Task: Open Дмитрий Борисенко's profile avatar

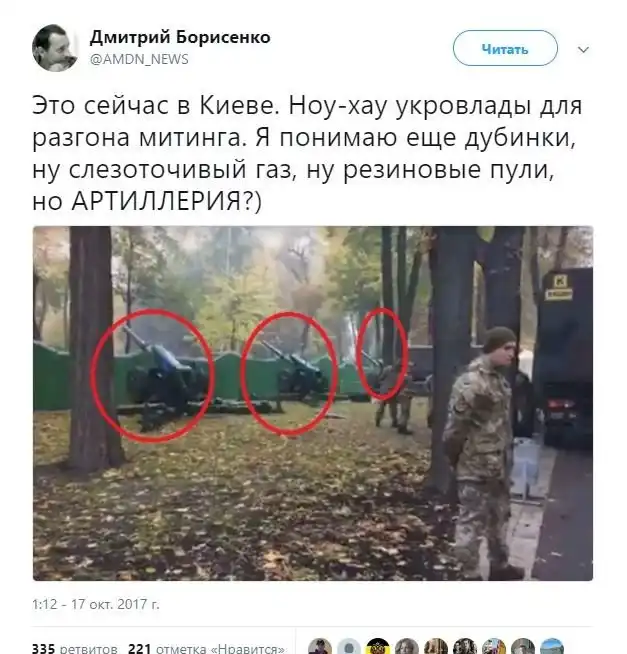Action: pos(55,48)
